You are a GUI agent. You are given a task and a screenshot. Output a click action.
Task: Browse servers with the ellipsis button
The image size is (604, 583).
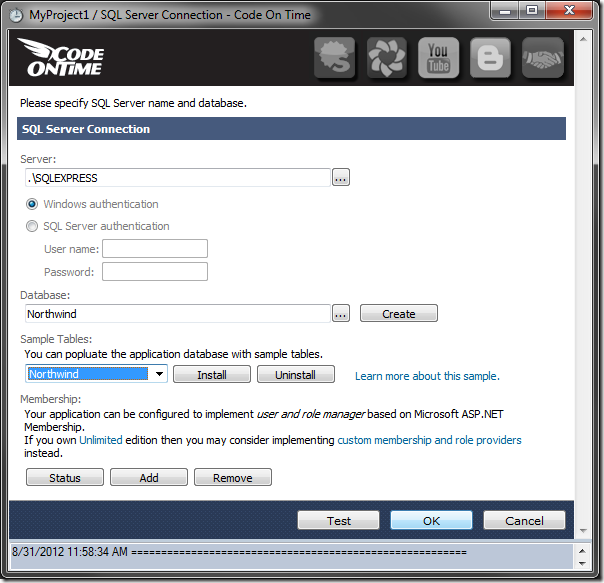click(x=341, y=178)
